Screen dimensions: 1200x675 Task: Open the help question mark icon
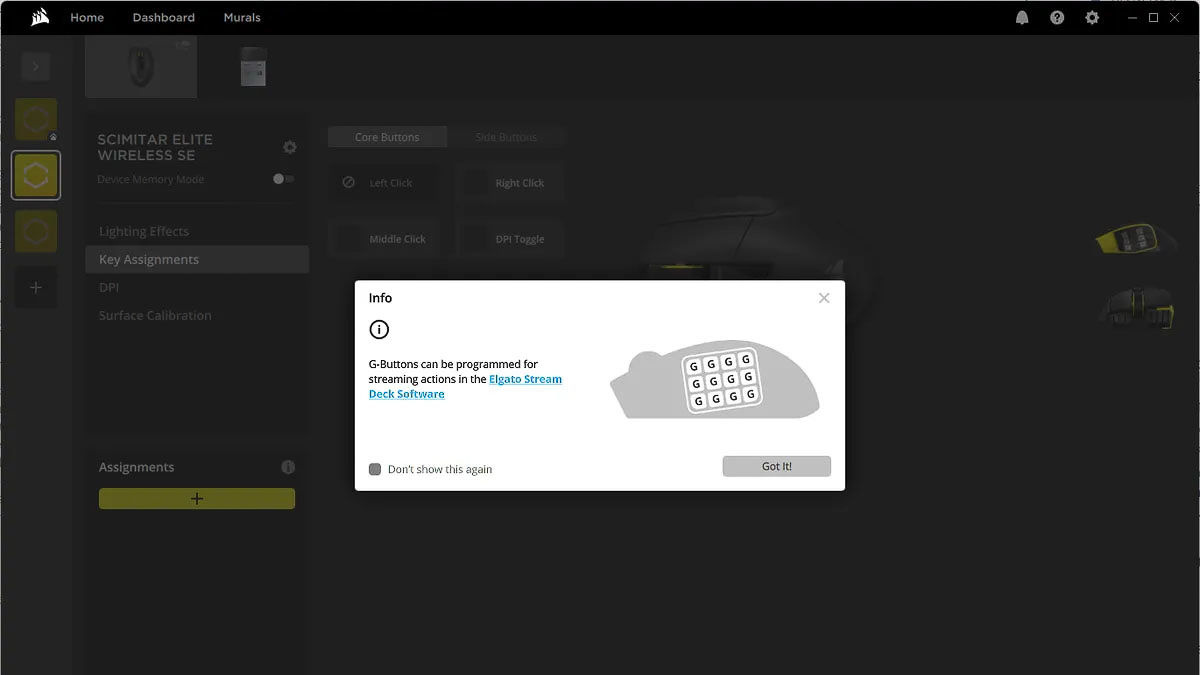click(1057, 18)
